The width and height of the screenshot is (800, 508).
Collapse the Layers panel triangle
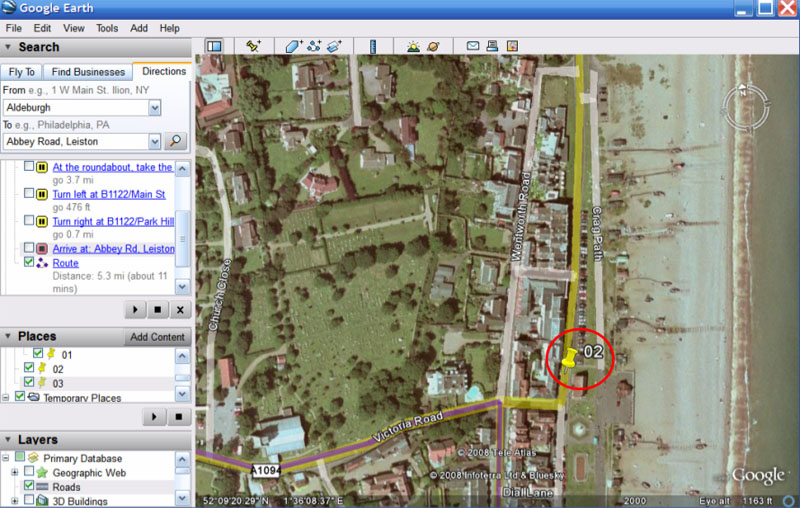point(8,439)
